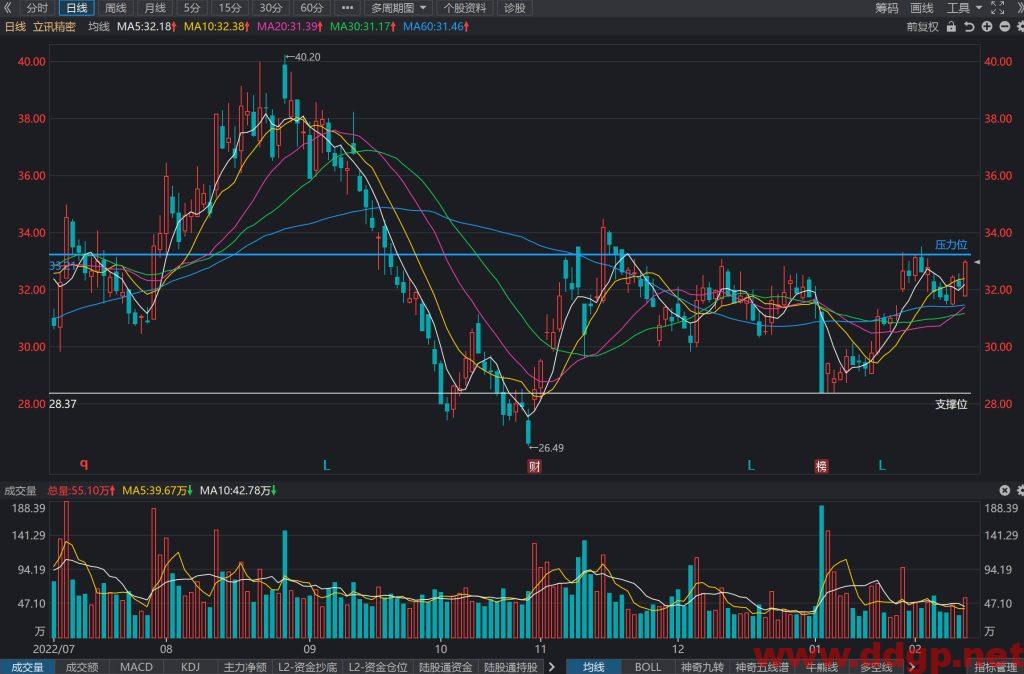This screenshot has height=674, width=1024.
Task: Select the 均线 main indicator tab
Action: (x=594, y=667)
